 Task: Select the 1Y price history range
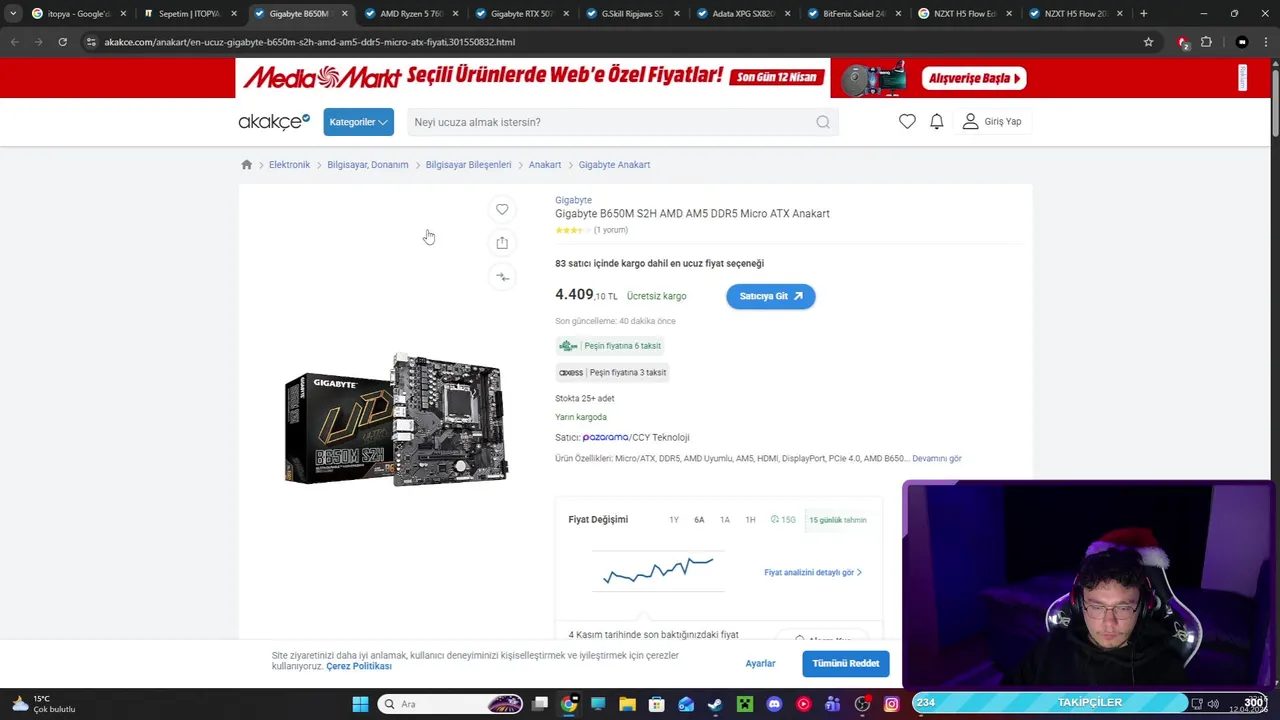[674, 520]
